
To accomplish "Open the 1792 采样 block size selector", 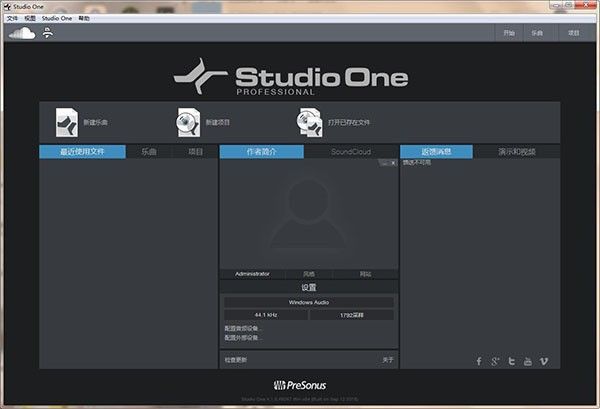I will coord(352,315).
